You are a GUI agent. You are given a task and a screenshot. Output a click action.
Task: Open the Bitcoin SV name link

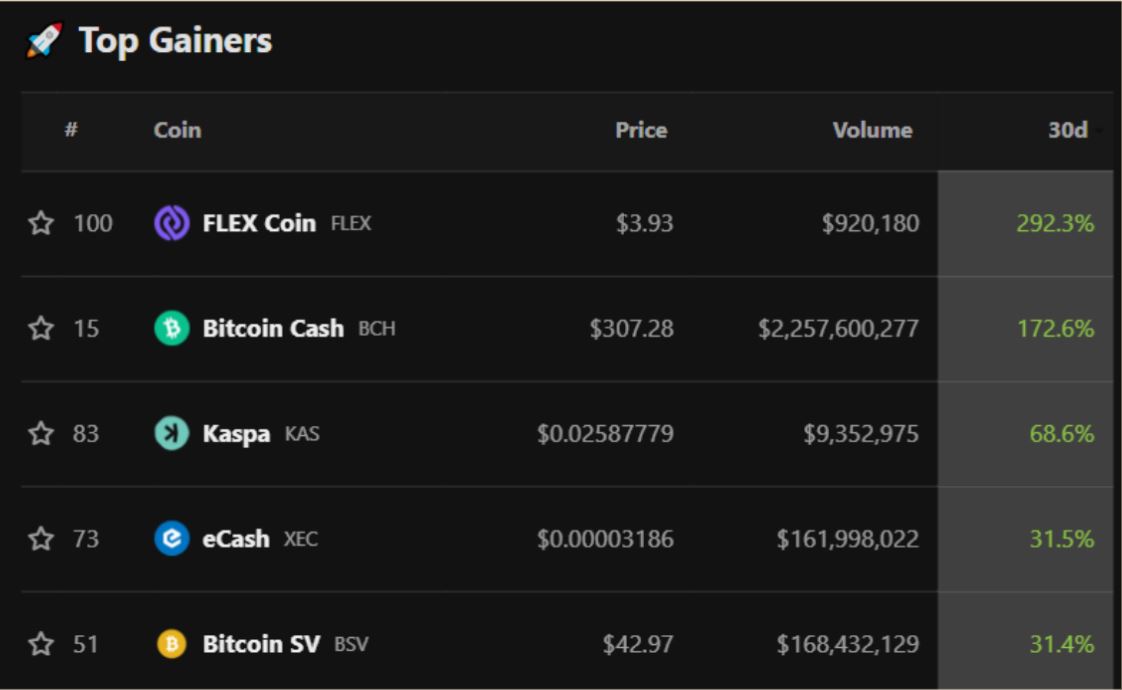pyautogui.click(x=261, y=644)
